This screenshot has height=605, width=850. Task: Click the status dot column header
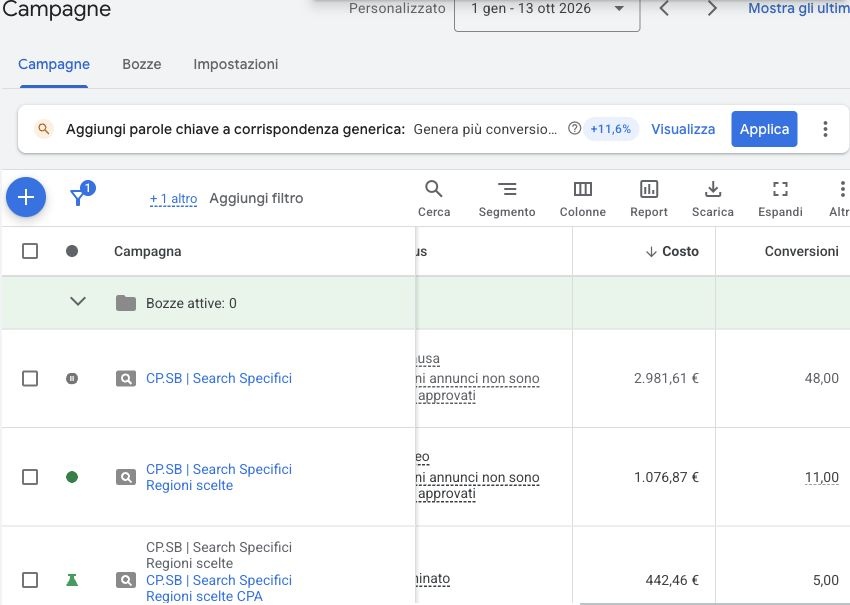coord(72,251)
